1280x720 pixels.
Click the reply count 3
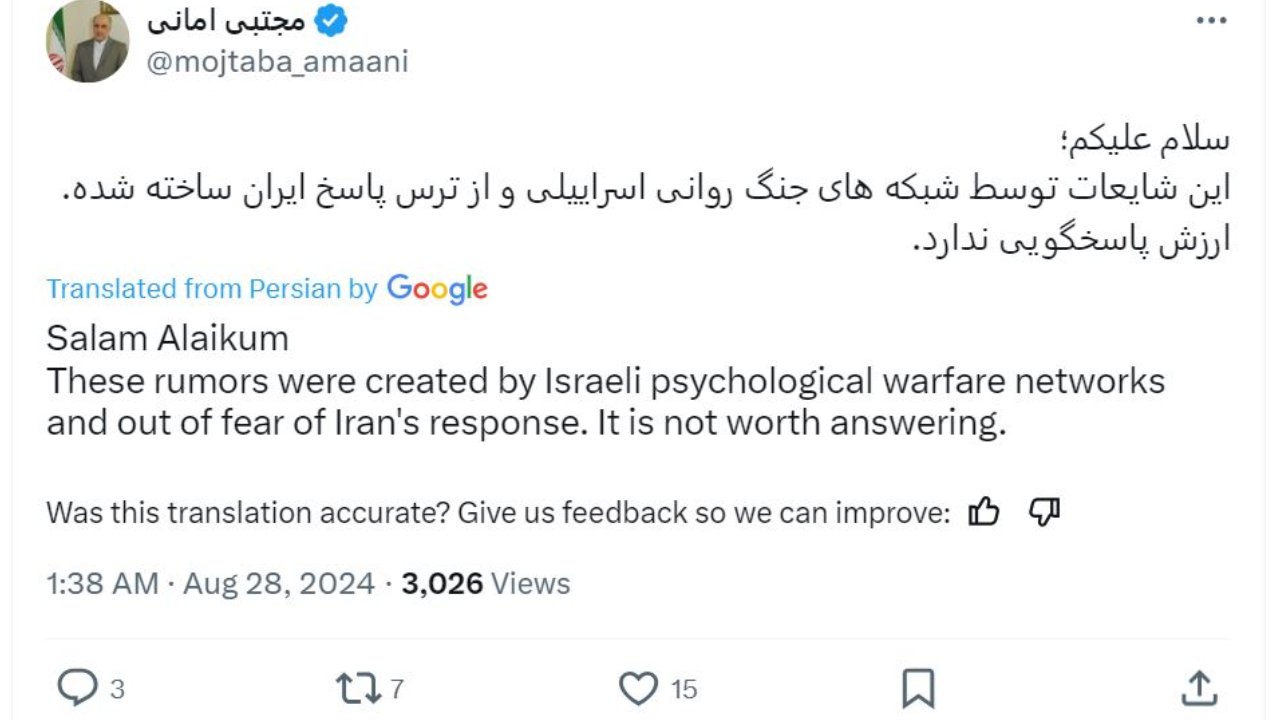117,689
